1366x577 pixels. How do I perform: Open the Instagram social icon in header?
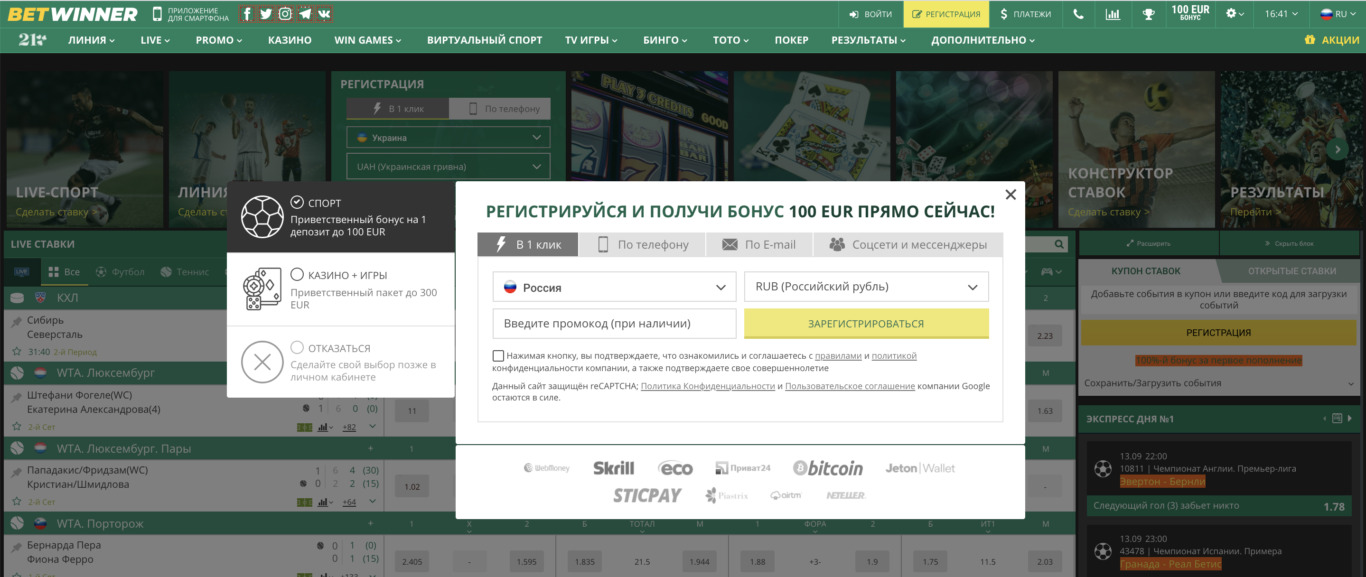click(285, 14)
